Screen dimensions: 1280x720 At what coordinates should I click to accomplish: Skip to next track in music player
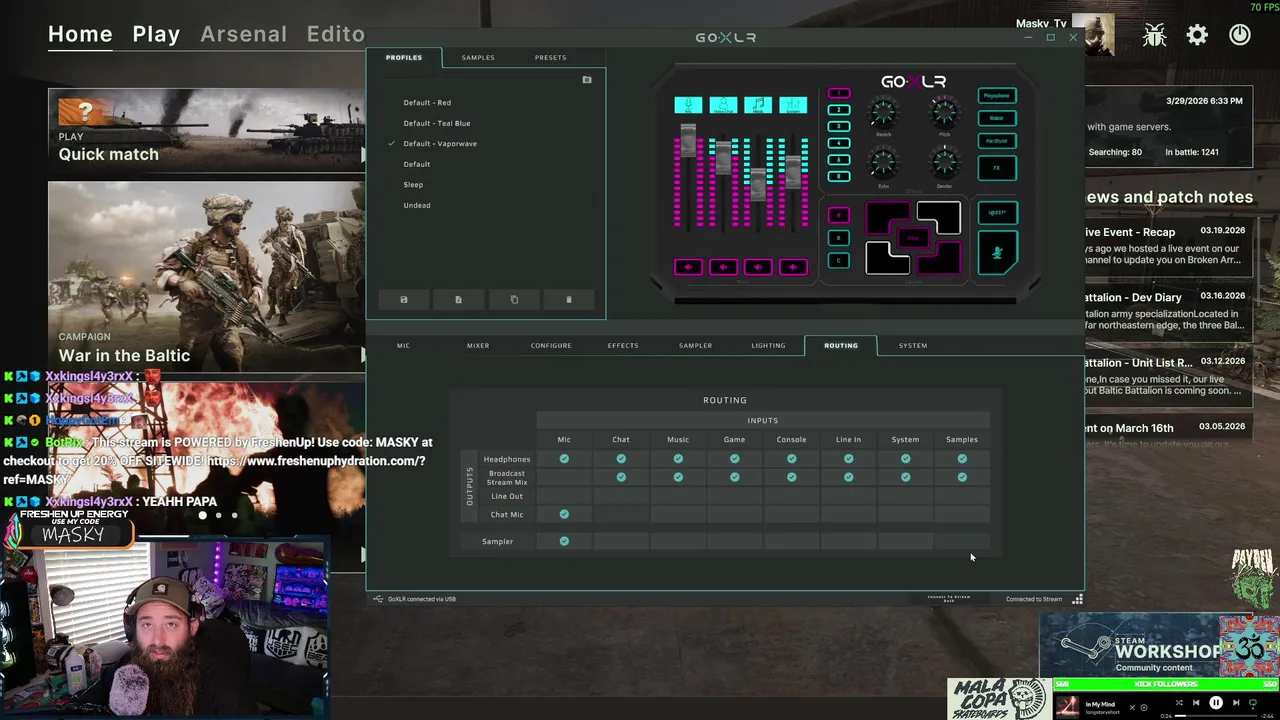pyautogui.click(x=1236, y=703)
